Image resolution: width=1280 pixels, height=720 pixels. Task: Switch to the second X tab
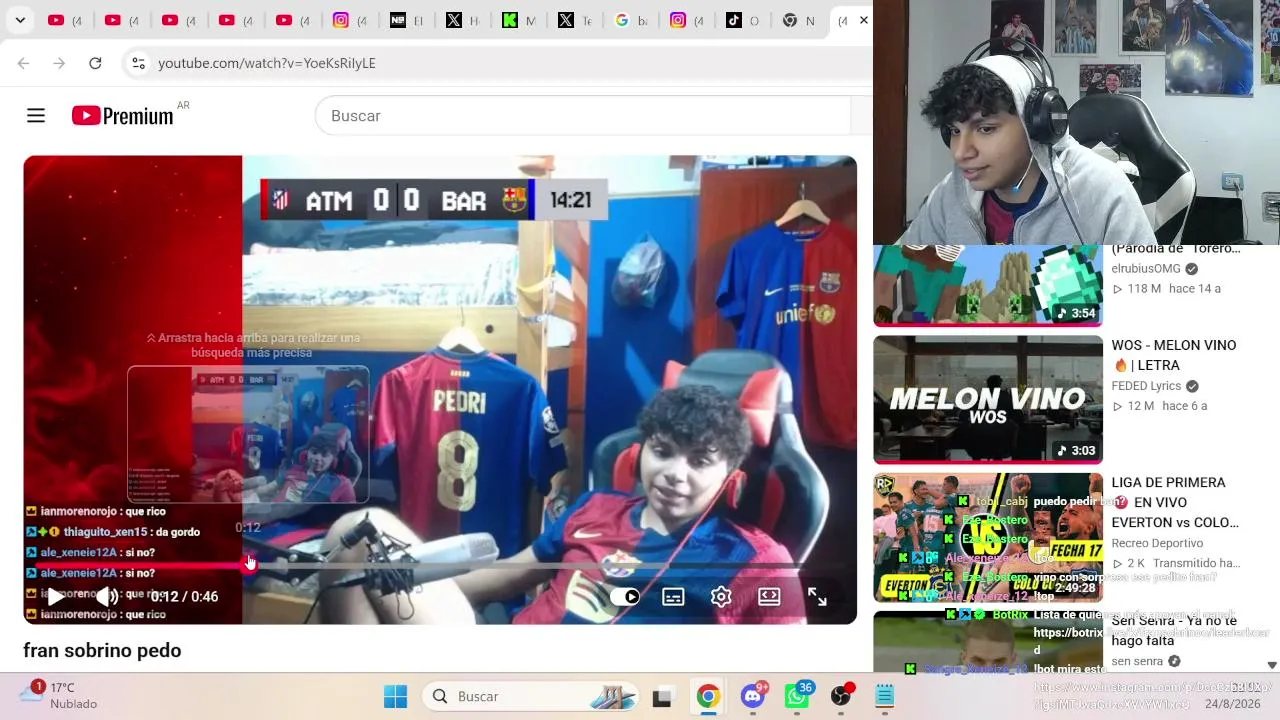coord(575,20)
